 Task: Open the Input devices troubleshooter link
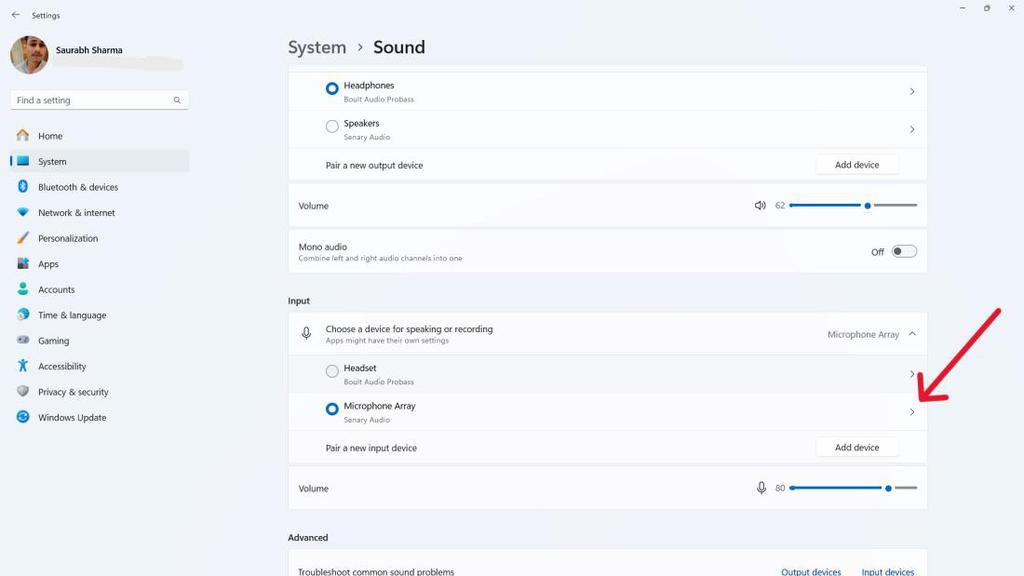[x=887, y=571]
